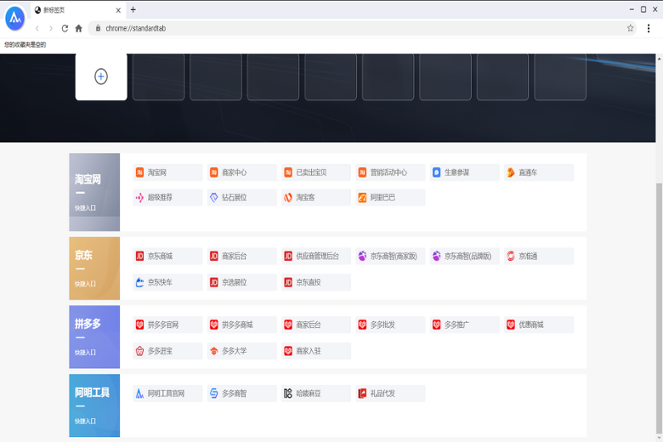
Task: Focus the address bar showing chrome://standardtab
Action: [362, 28]
